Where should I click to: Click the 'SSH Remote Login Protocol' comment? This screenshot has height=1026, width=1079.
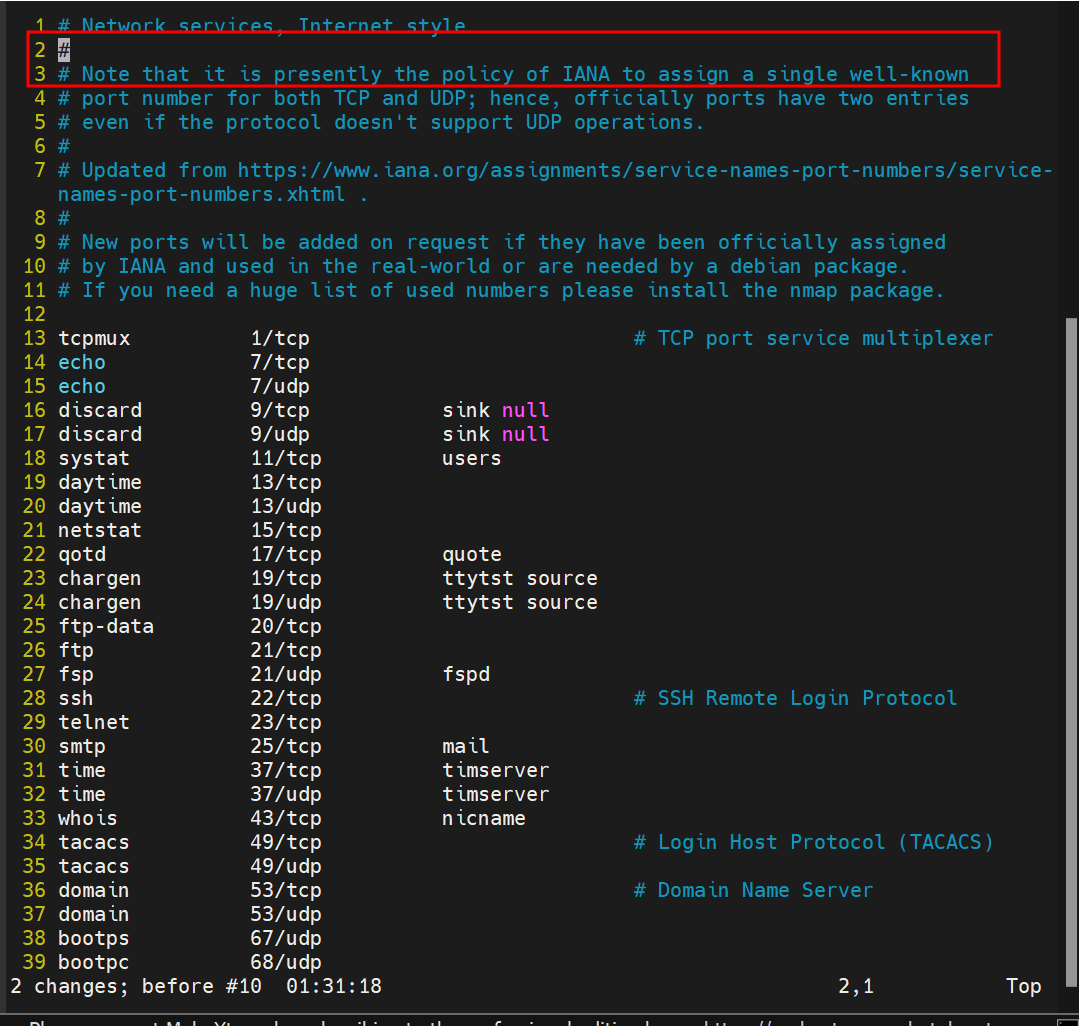(795, 698)
